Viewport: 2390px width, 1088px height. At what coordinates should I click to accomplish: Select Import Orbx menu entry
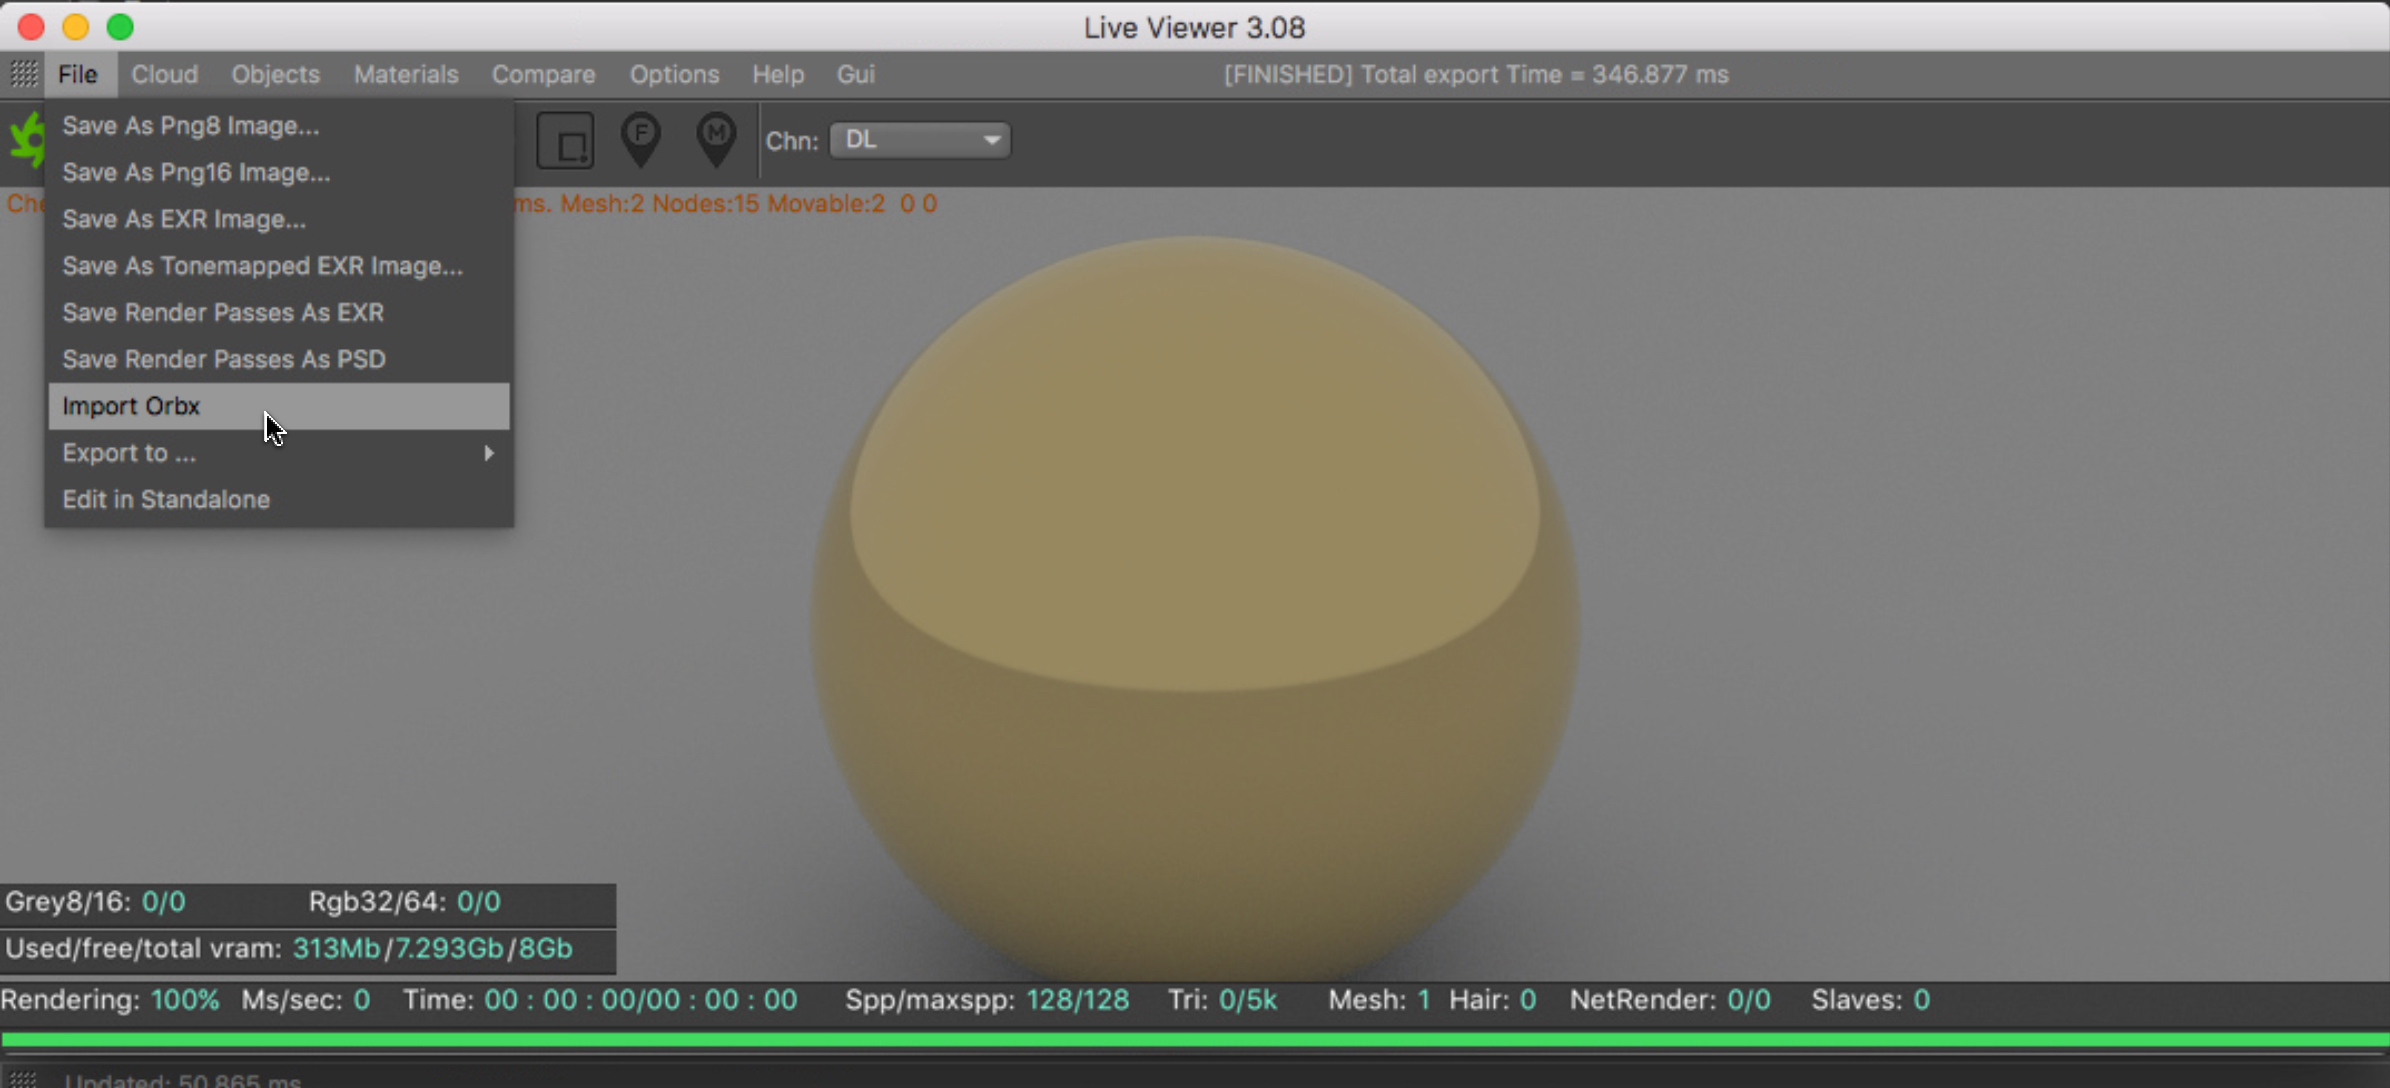click(x=131, y=406)
